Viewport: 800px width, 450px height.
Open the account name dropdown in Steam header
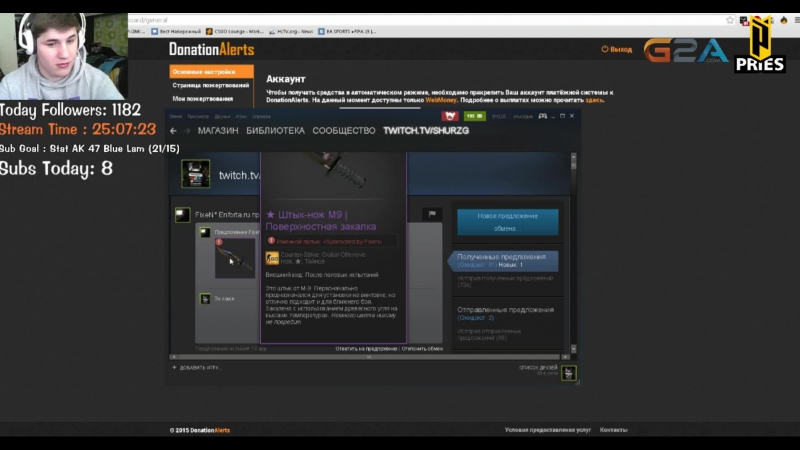tap(522, 116)
